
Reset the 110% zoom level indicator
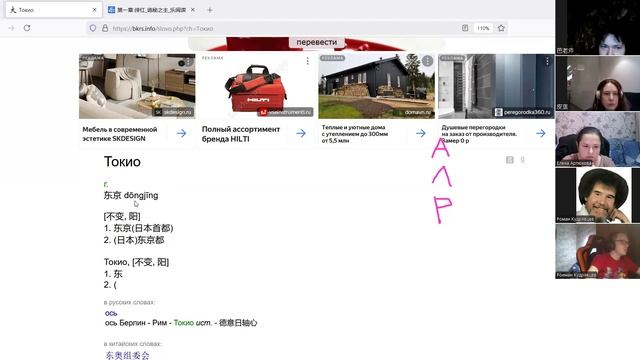pyautogui.click(x=483, y=28)
